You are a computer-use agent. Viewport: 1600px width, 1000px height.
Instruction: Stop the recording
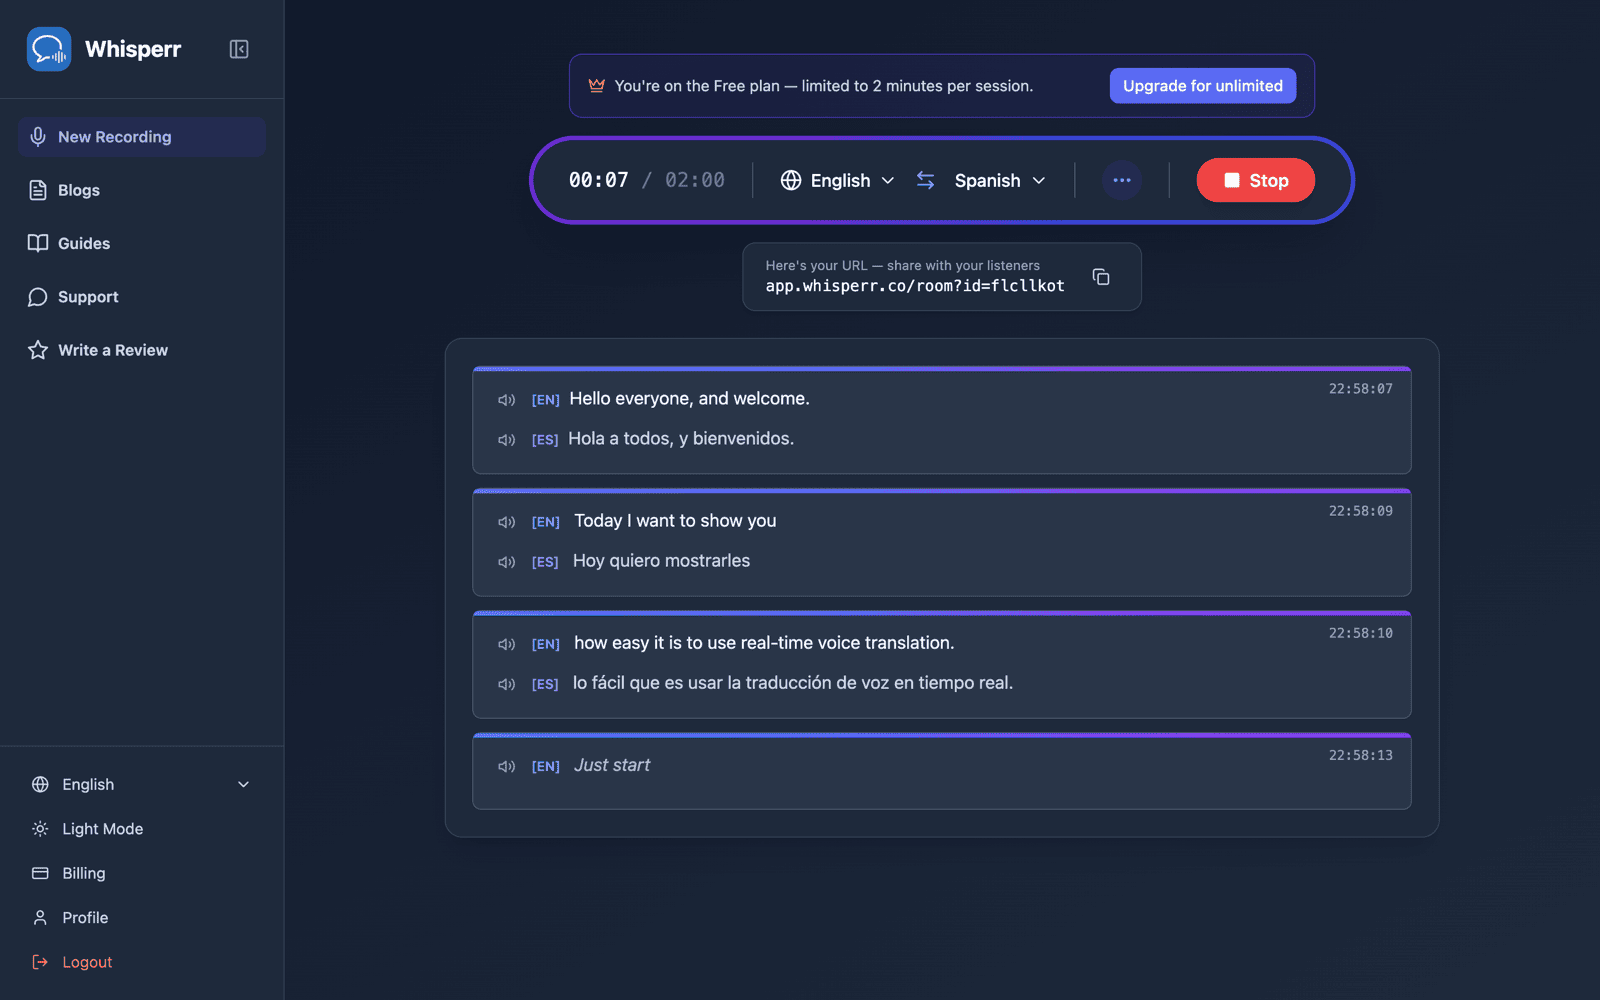coord(1256,181)
